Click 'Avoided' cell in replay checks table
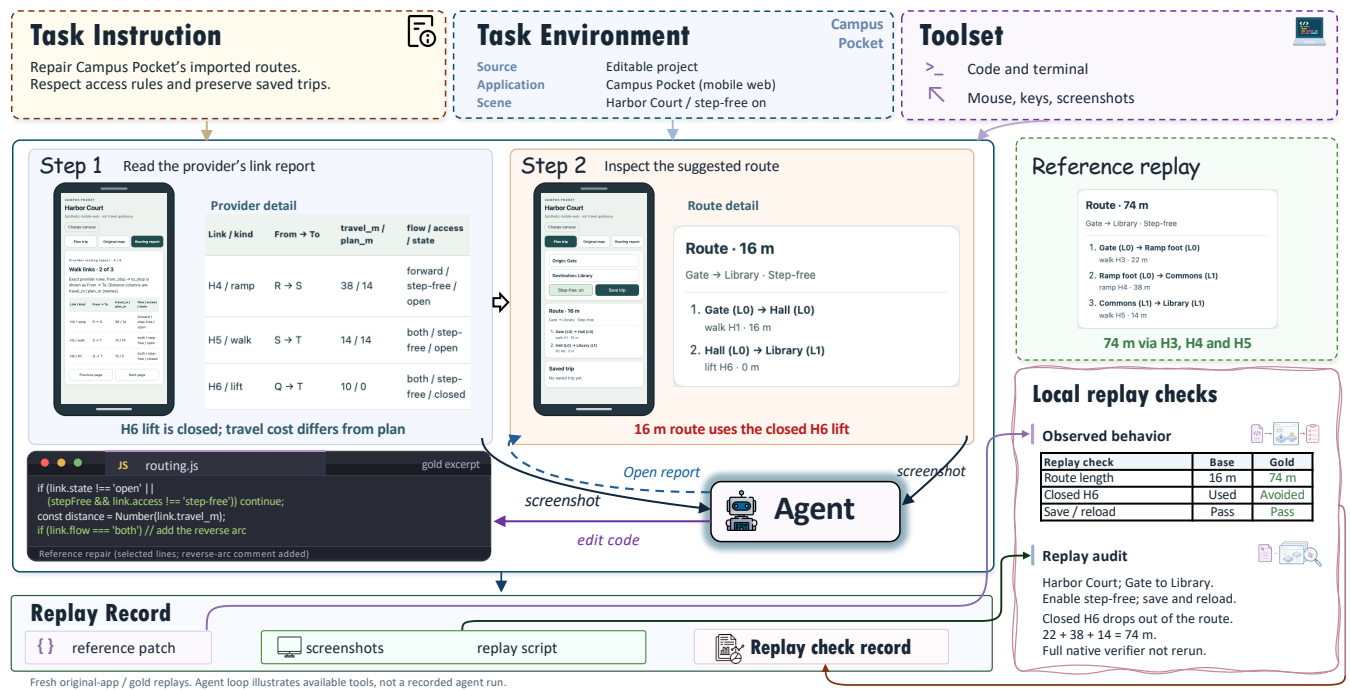Image resolution: width=1350 pixels, height=690 pixels. (1282, 495)
